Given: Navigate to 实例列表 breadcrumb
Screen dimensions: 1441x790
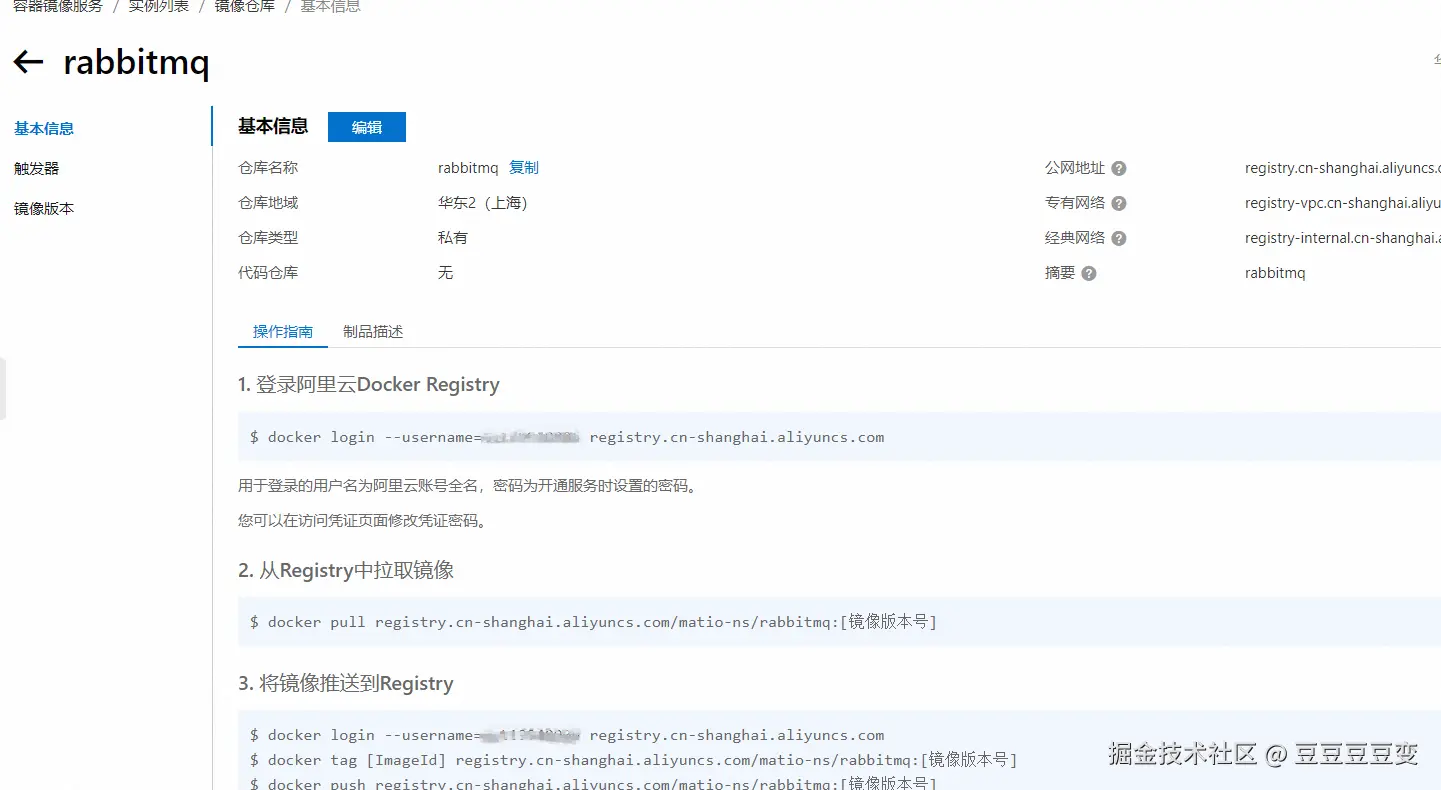Looking at the screenshot, I should click(x=159, y=7).
